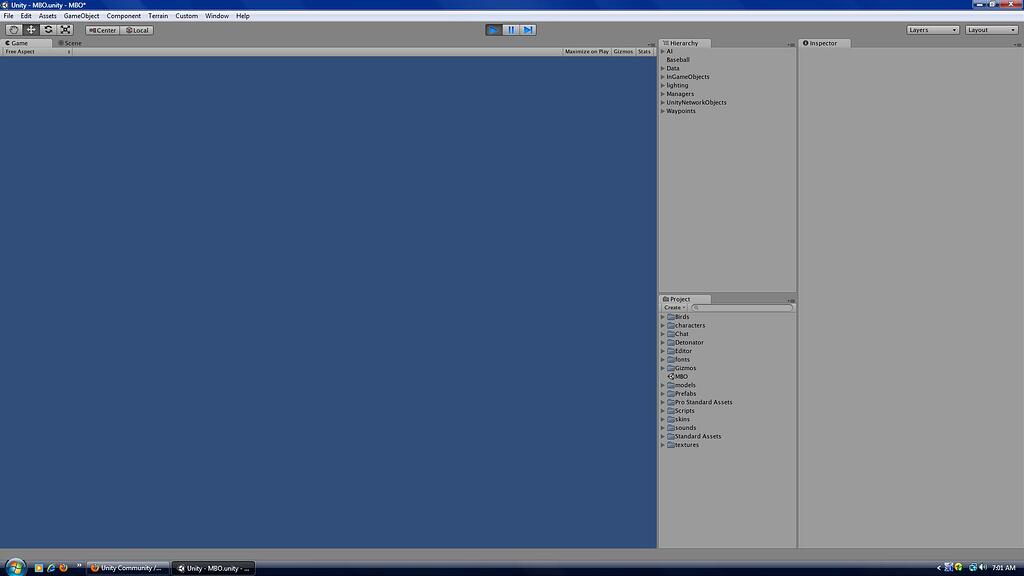Open the Hierarchy panel options icon
The width and height of the screenshot is (1024, 576).
tap(792, 43)
